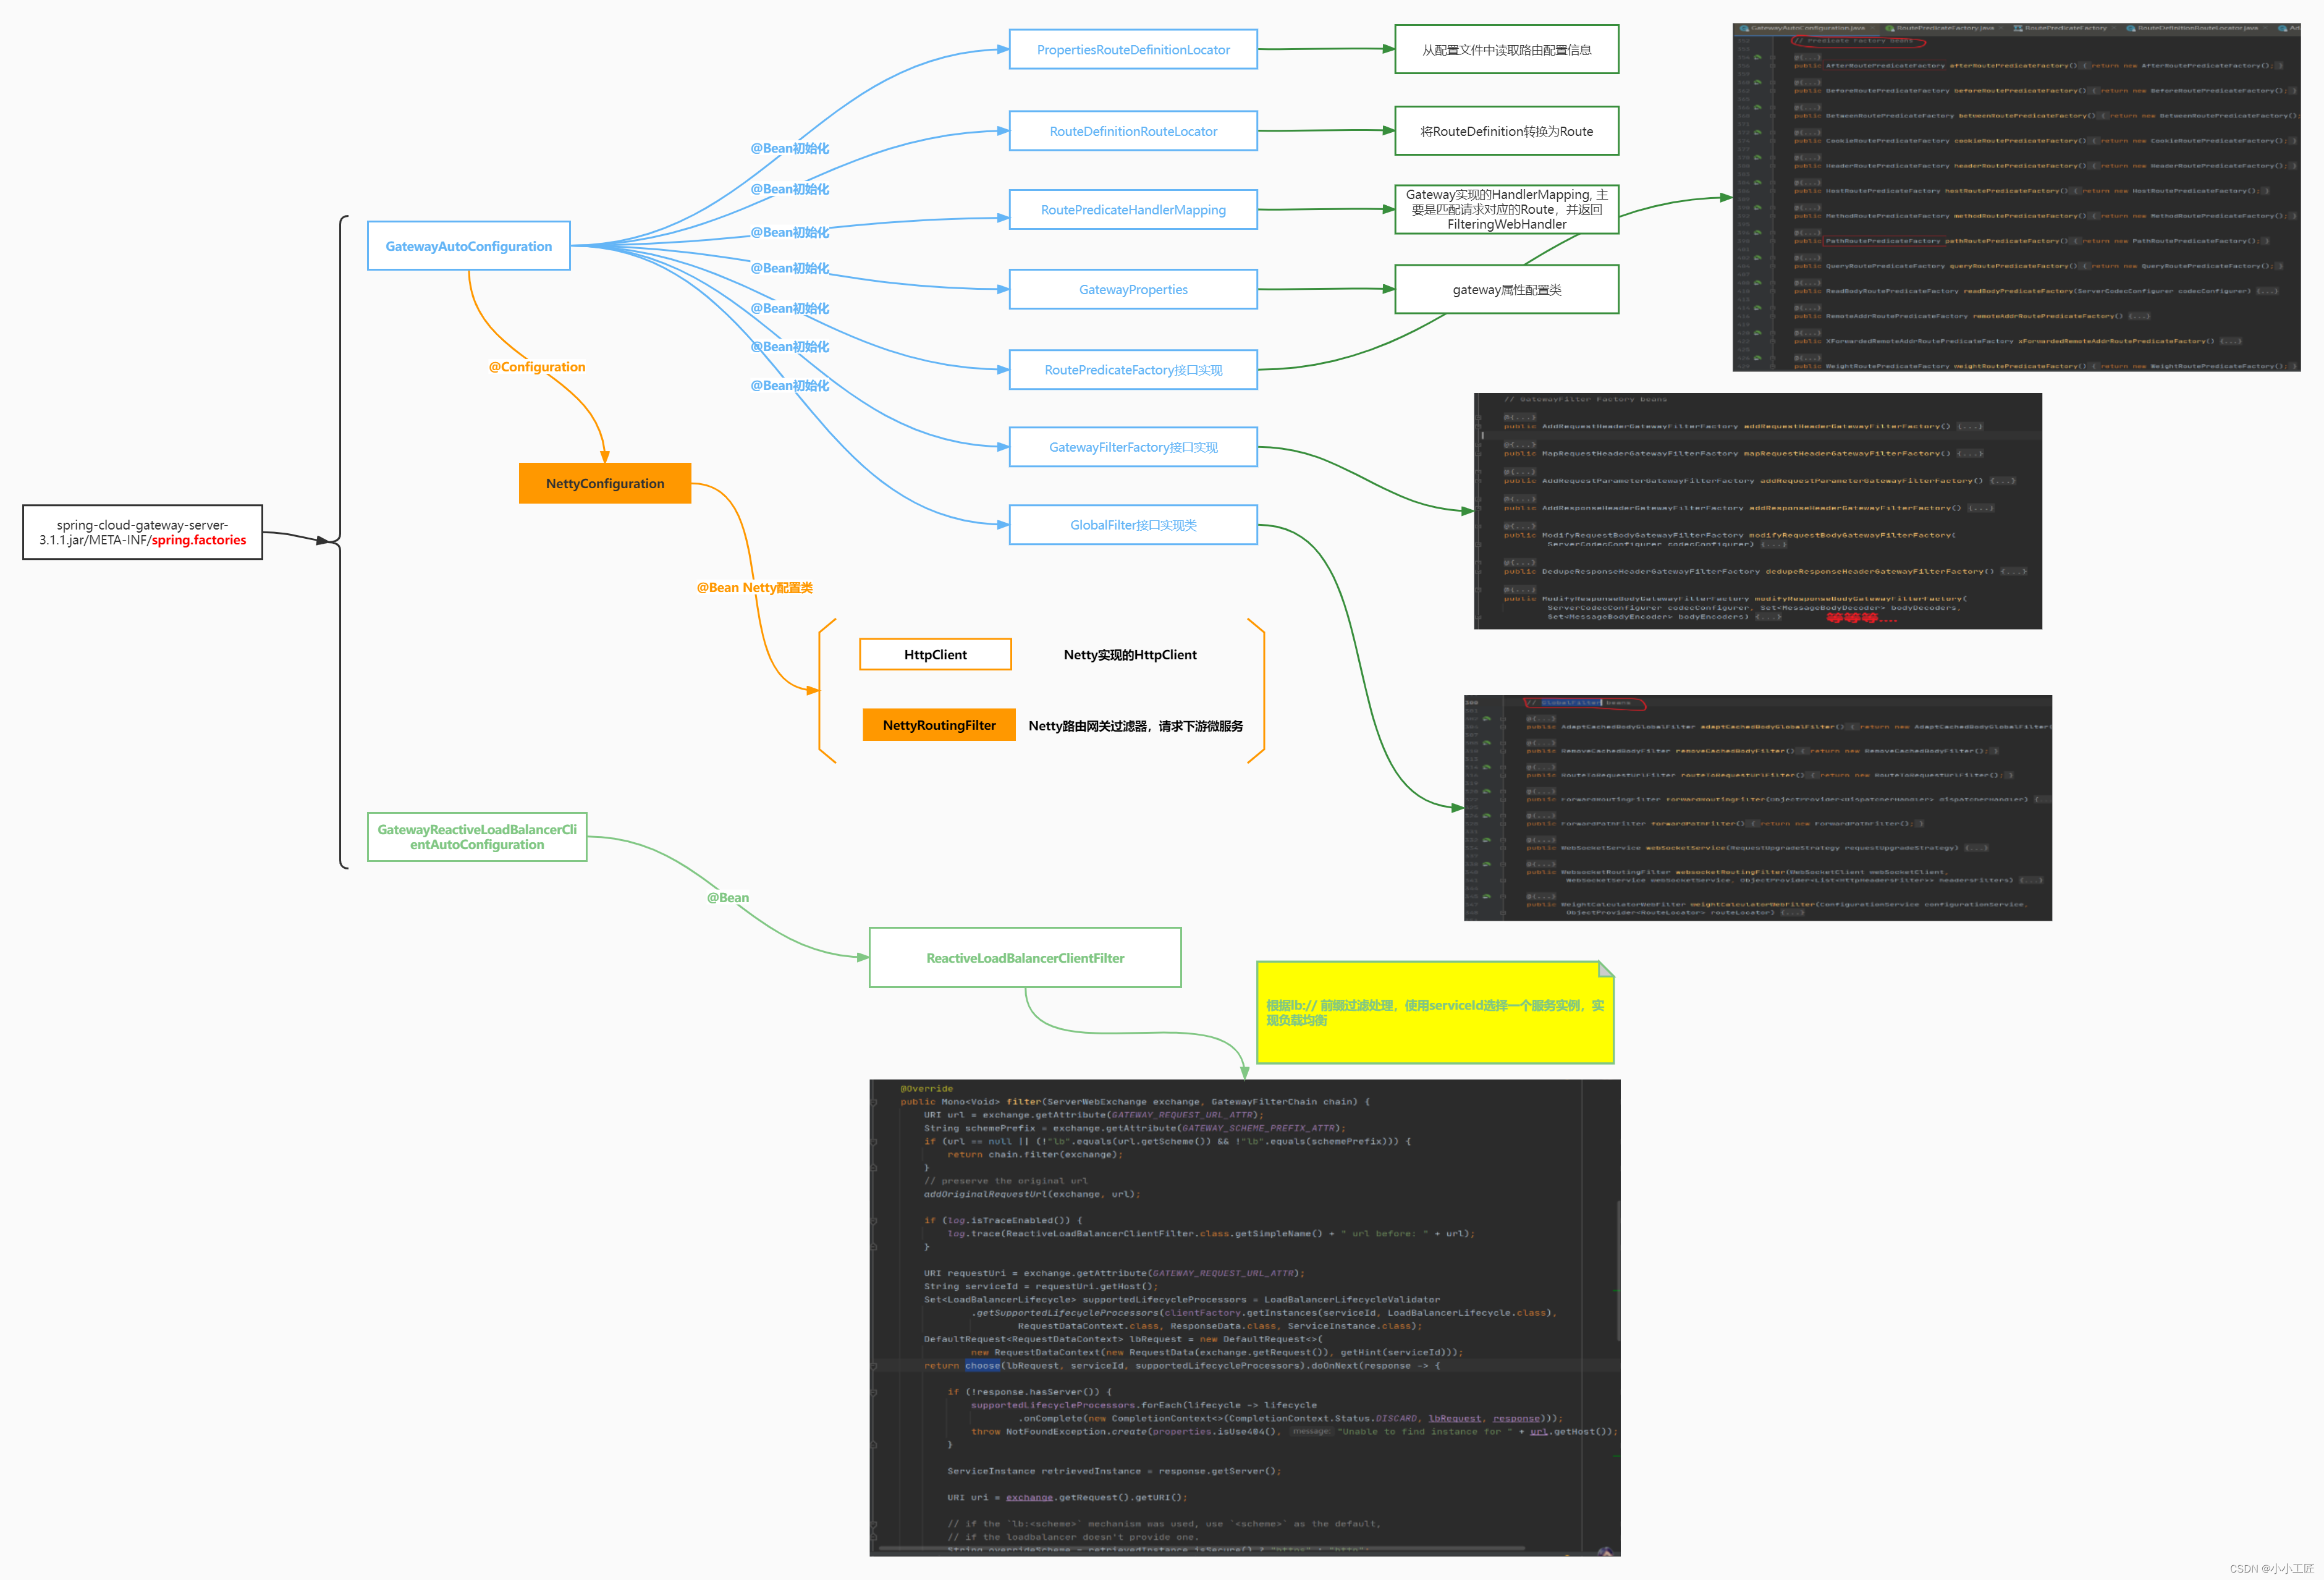Select the orange NettyConfiguration node
This screenshot has width=2324, height=1580.
coord(604,483)
